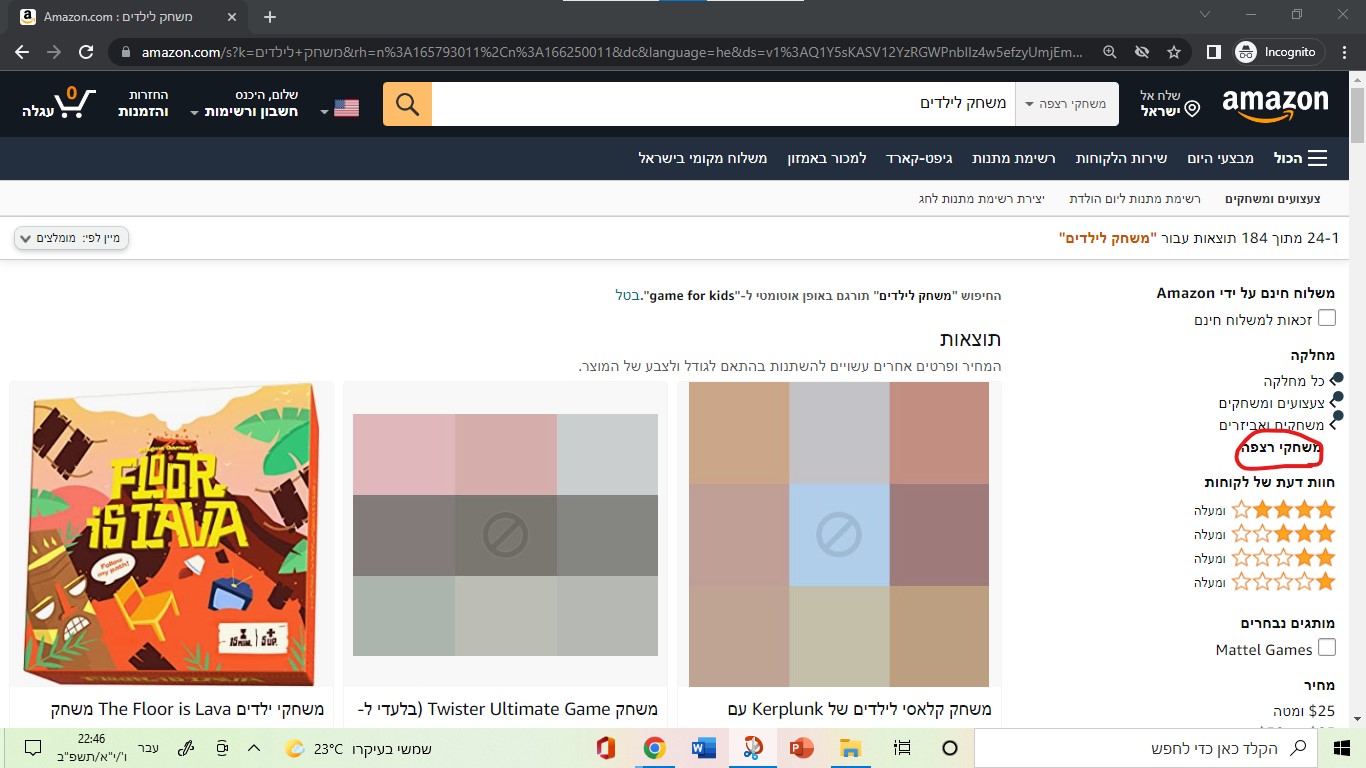
Task: Expand the account and lists dropdown
Action: click(244, 104)
